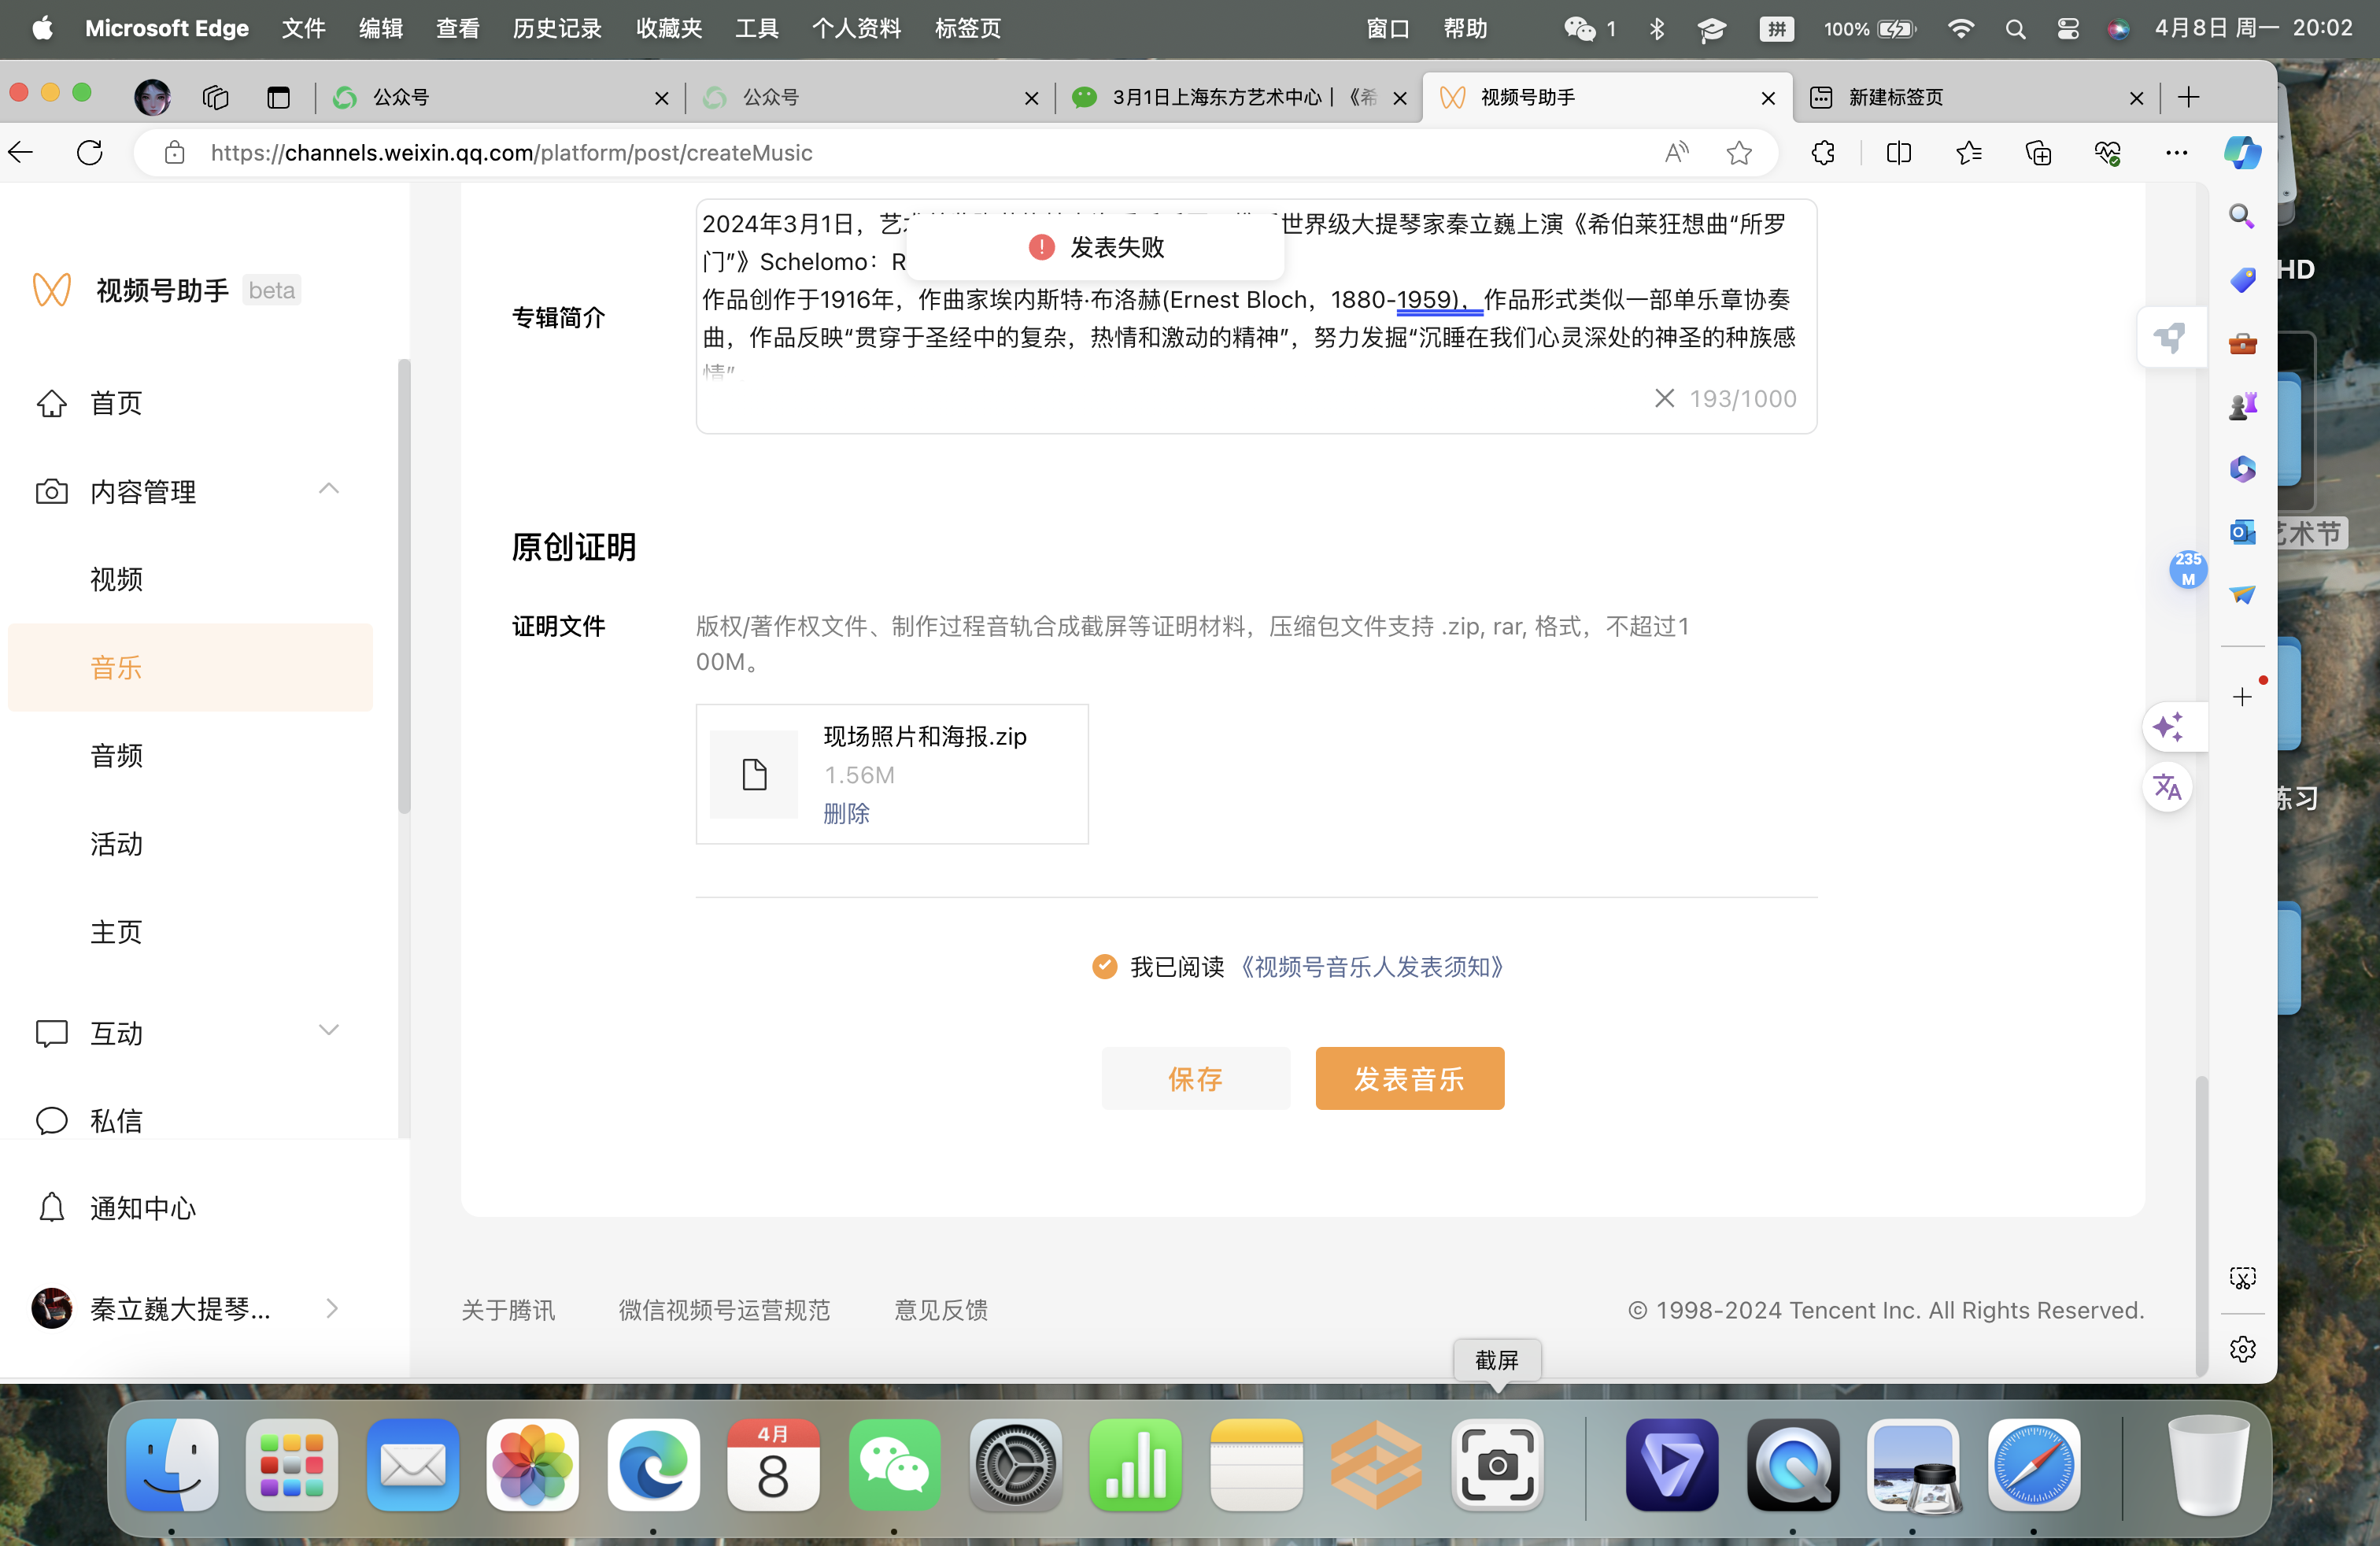Open WeChat from the dock
The width and height of the screenshot is (2380, 1546).
[894, 1465]
